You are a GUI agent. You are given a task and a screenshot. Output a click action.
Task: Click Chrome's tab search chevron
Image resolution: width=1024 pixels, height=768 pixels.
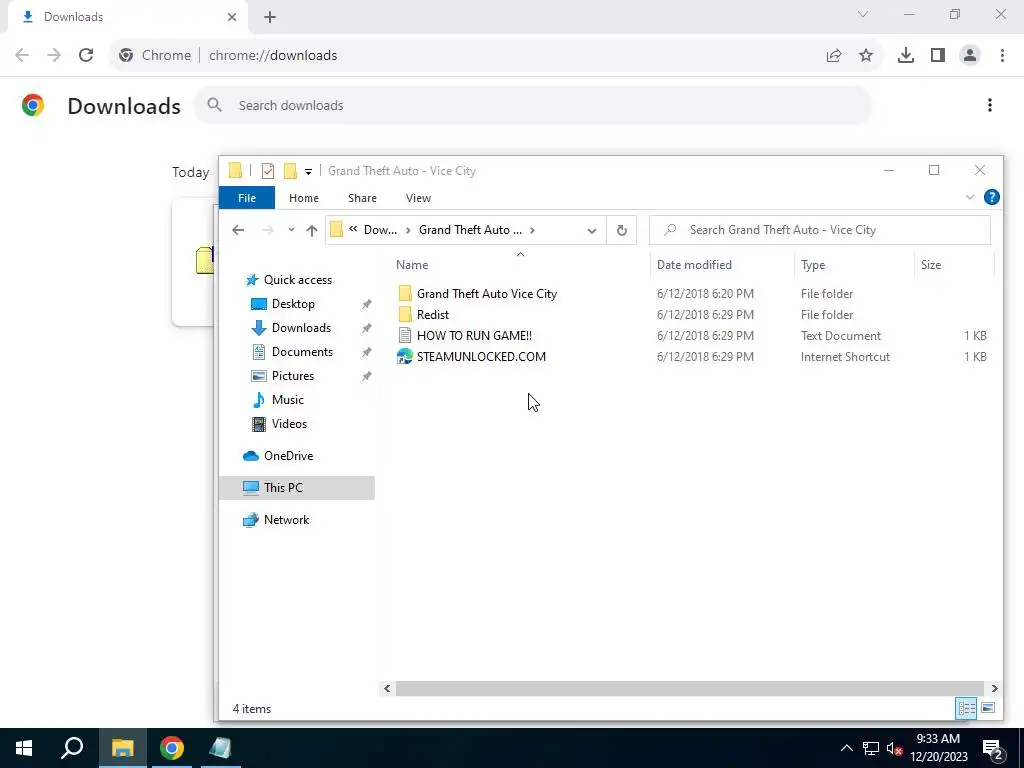(x=863, y=14)
